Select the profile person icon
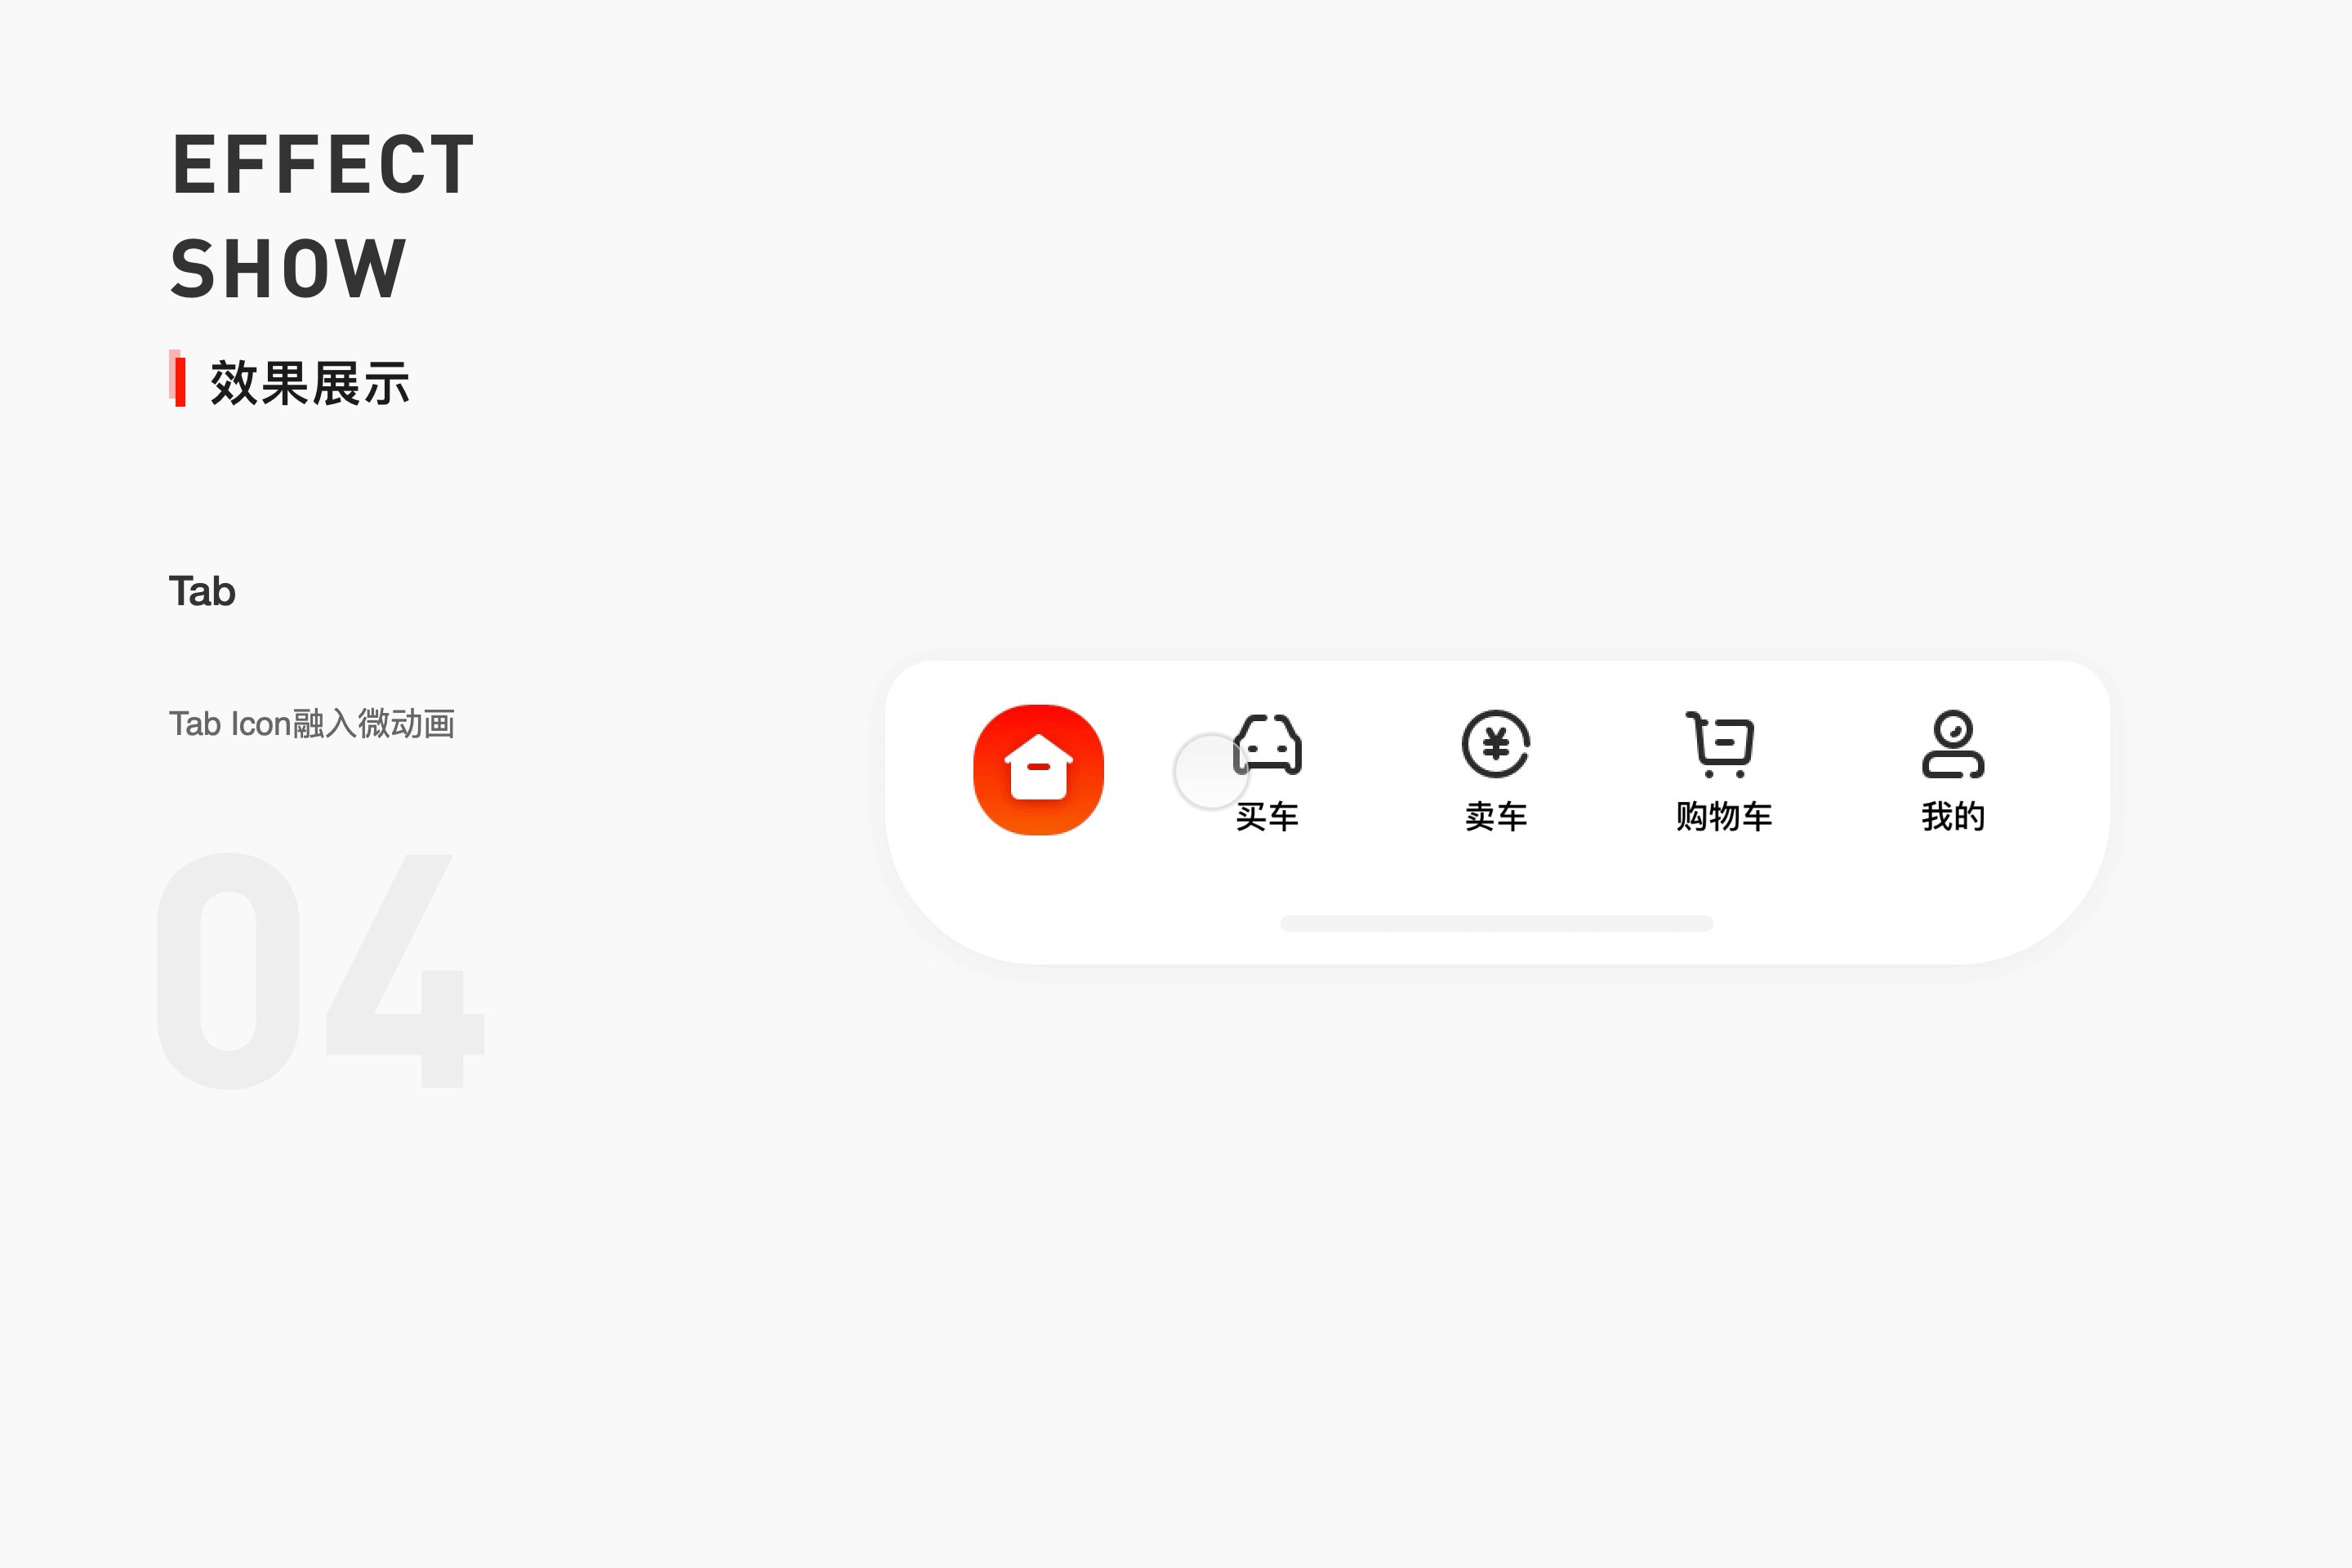The image size is (2352, 1568). pyautogui.click(x=1953, y=744)
